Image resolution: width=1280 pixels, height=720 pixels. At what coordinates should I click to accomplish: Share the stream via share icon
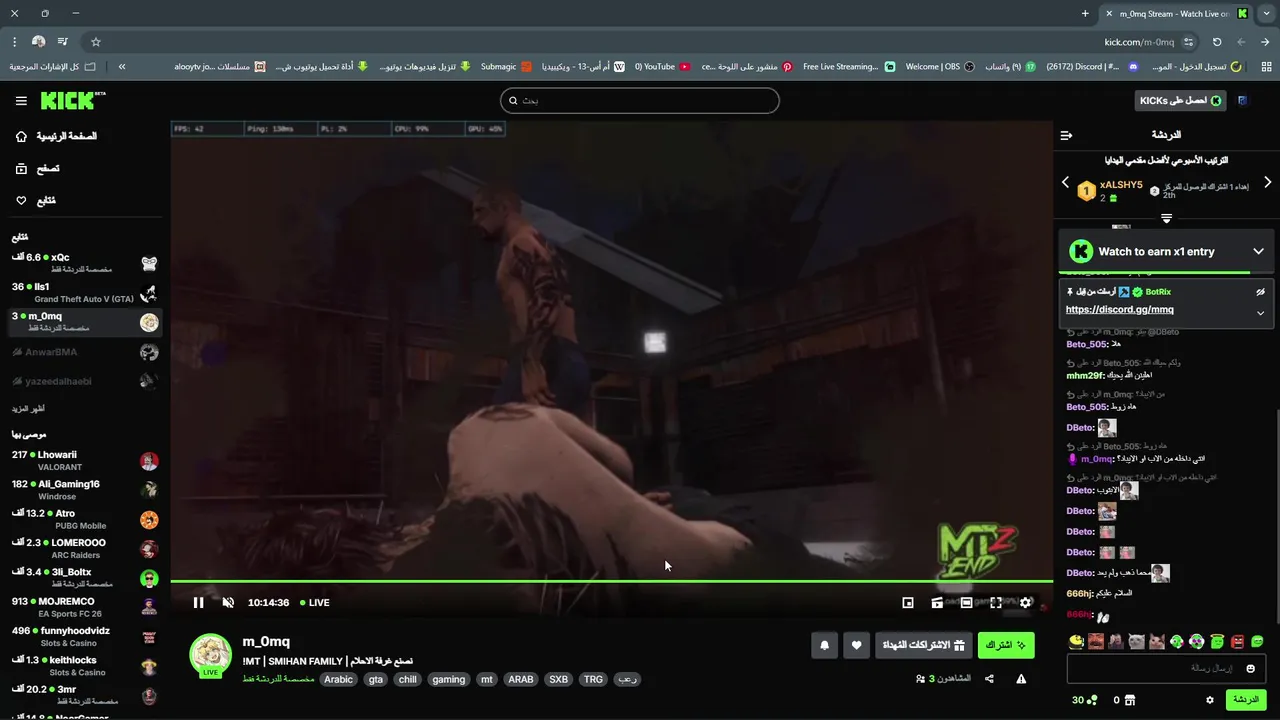pyautogui.click(x=989, y=679)
